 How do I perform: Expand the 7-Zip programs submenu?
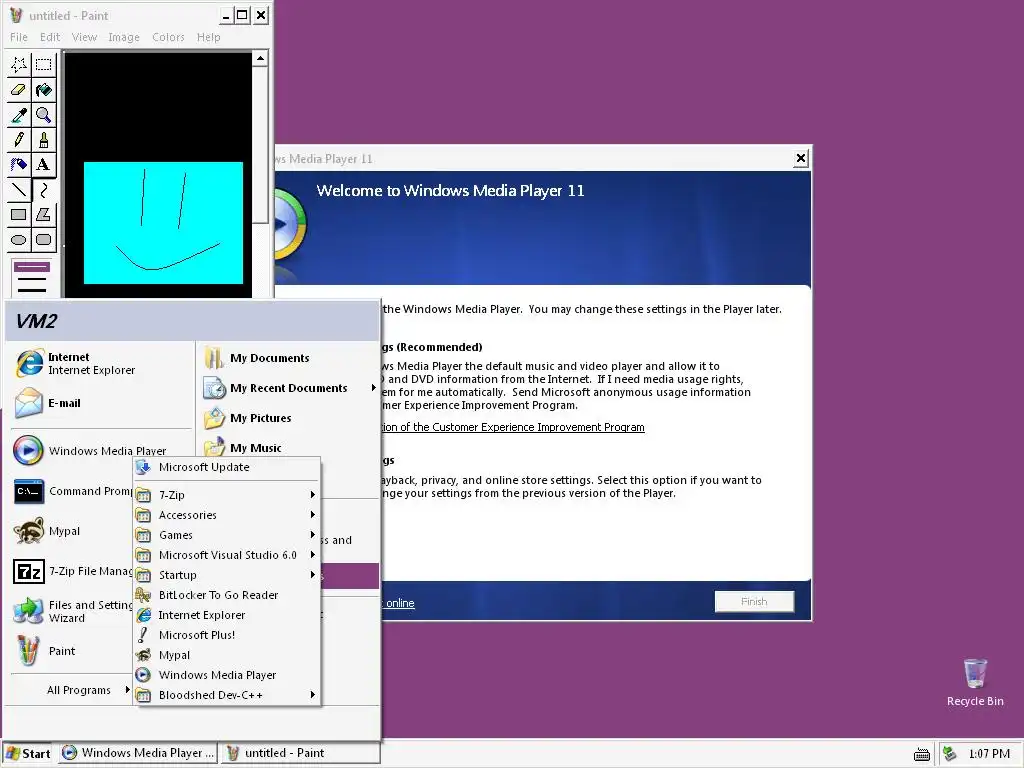click(x=227, y=495)
